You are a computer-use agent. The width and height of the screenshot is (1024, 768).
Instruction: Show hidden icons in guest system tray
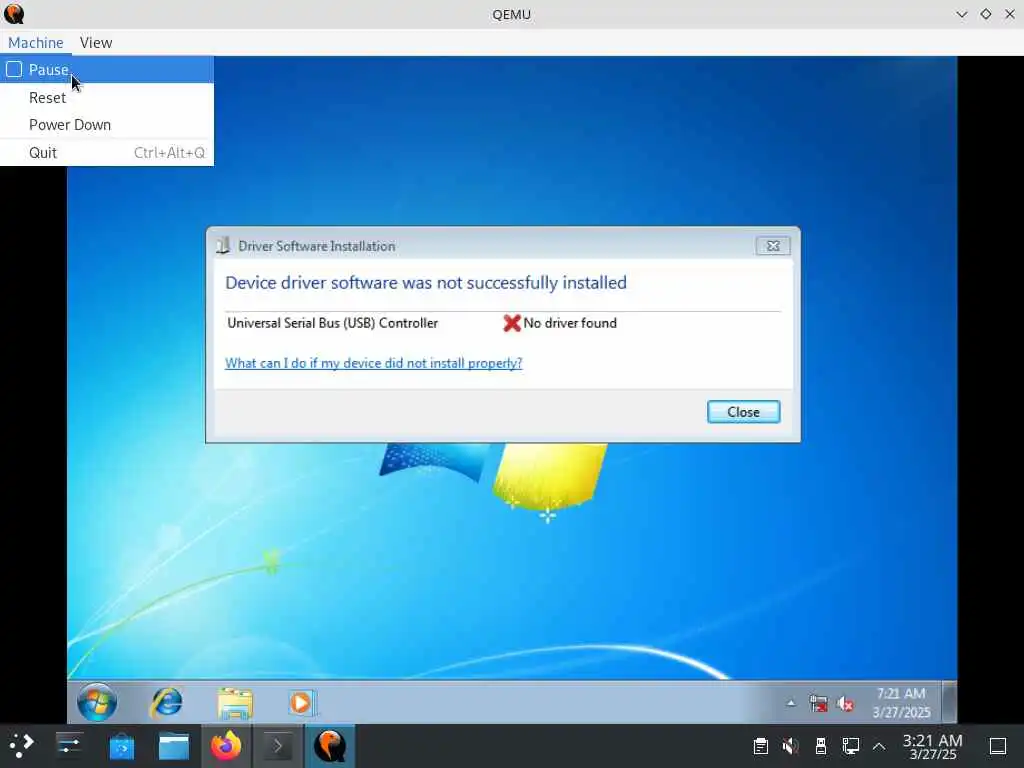tap(791, 703)
